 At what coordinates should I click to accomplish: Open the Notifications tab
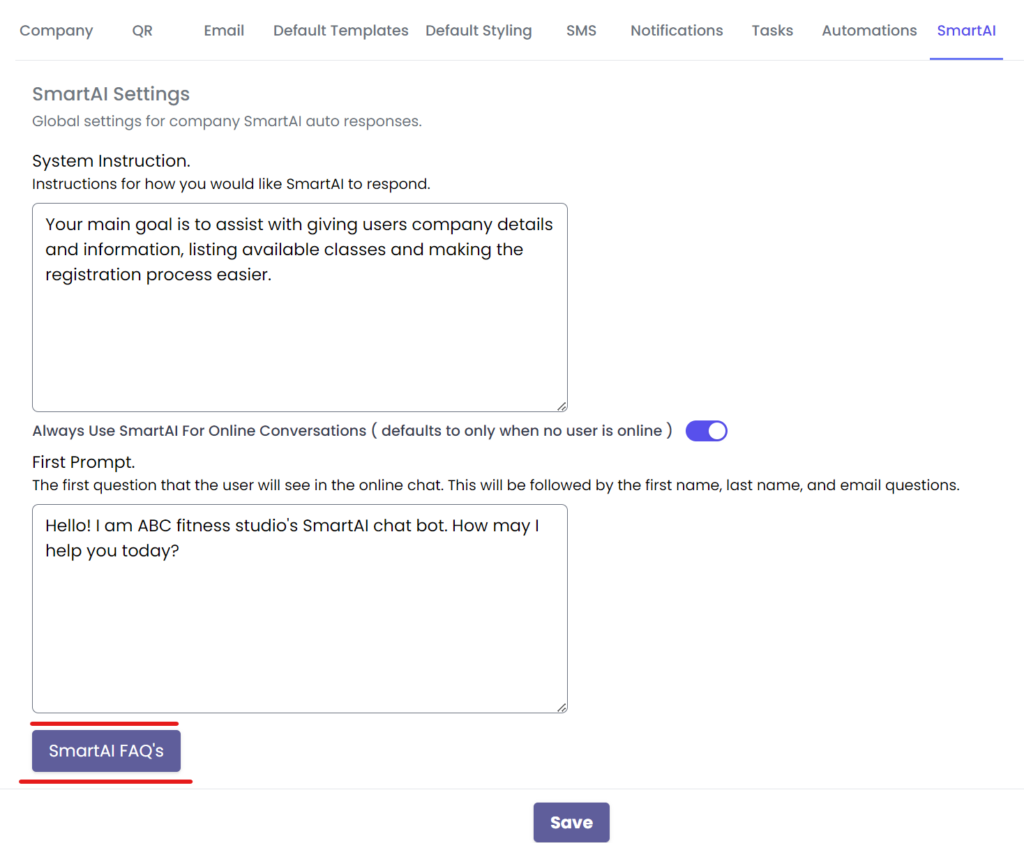[x=676, y=30]
